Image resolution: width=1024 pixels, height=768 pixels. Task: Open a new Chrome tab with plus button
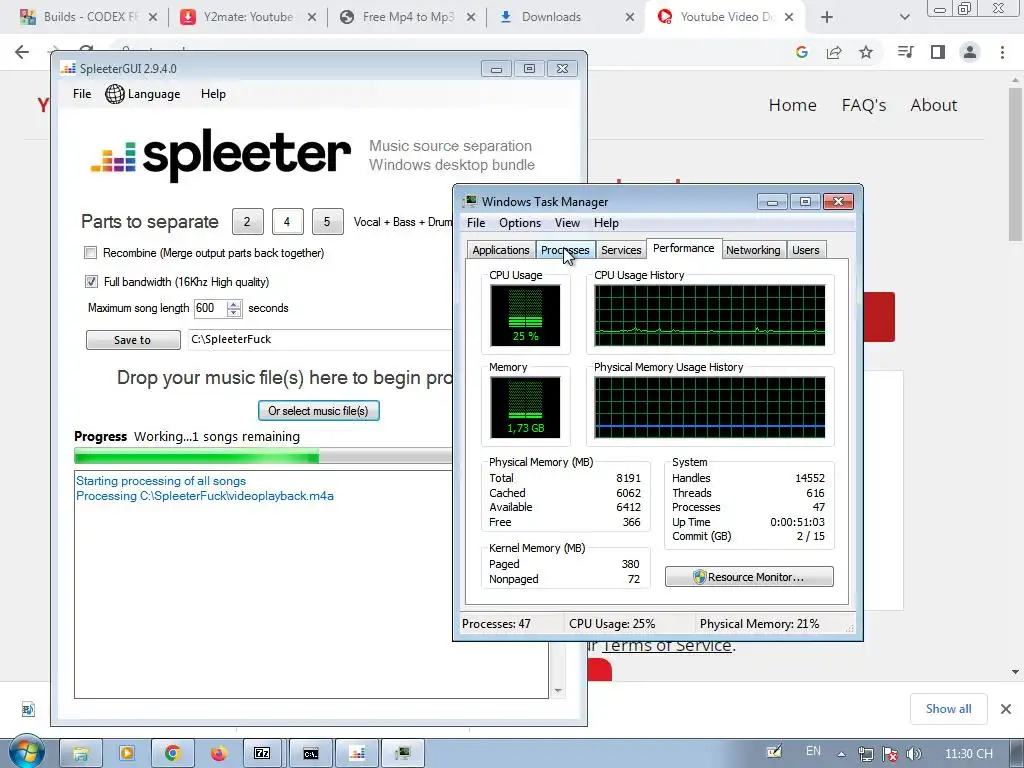pos(827,17)
